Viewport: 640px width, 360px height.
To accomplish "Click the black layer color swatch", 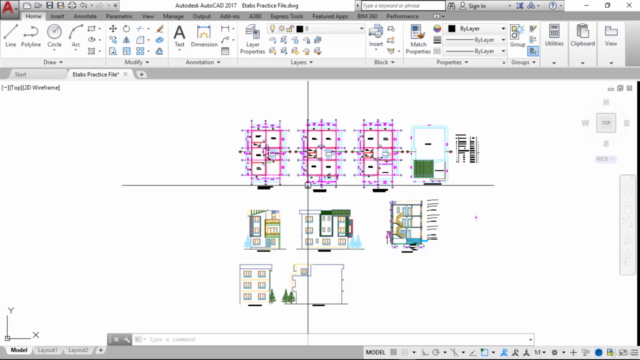I will click(300, 29).
